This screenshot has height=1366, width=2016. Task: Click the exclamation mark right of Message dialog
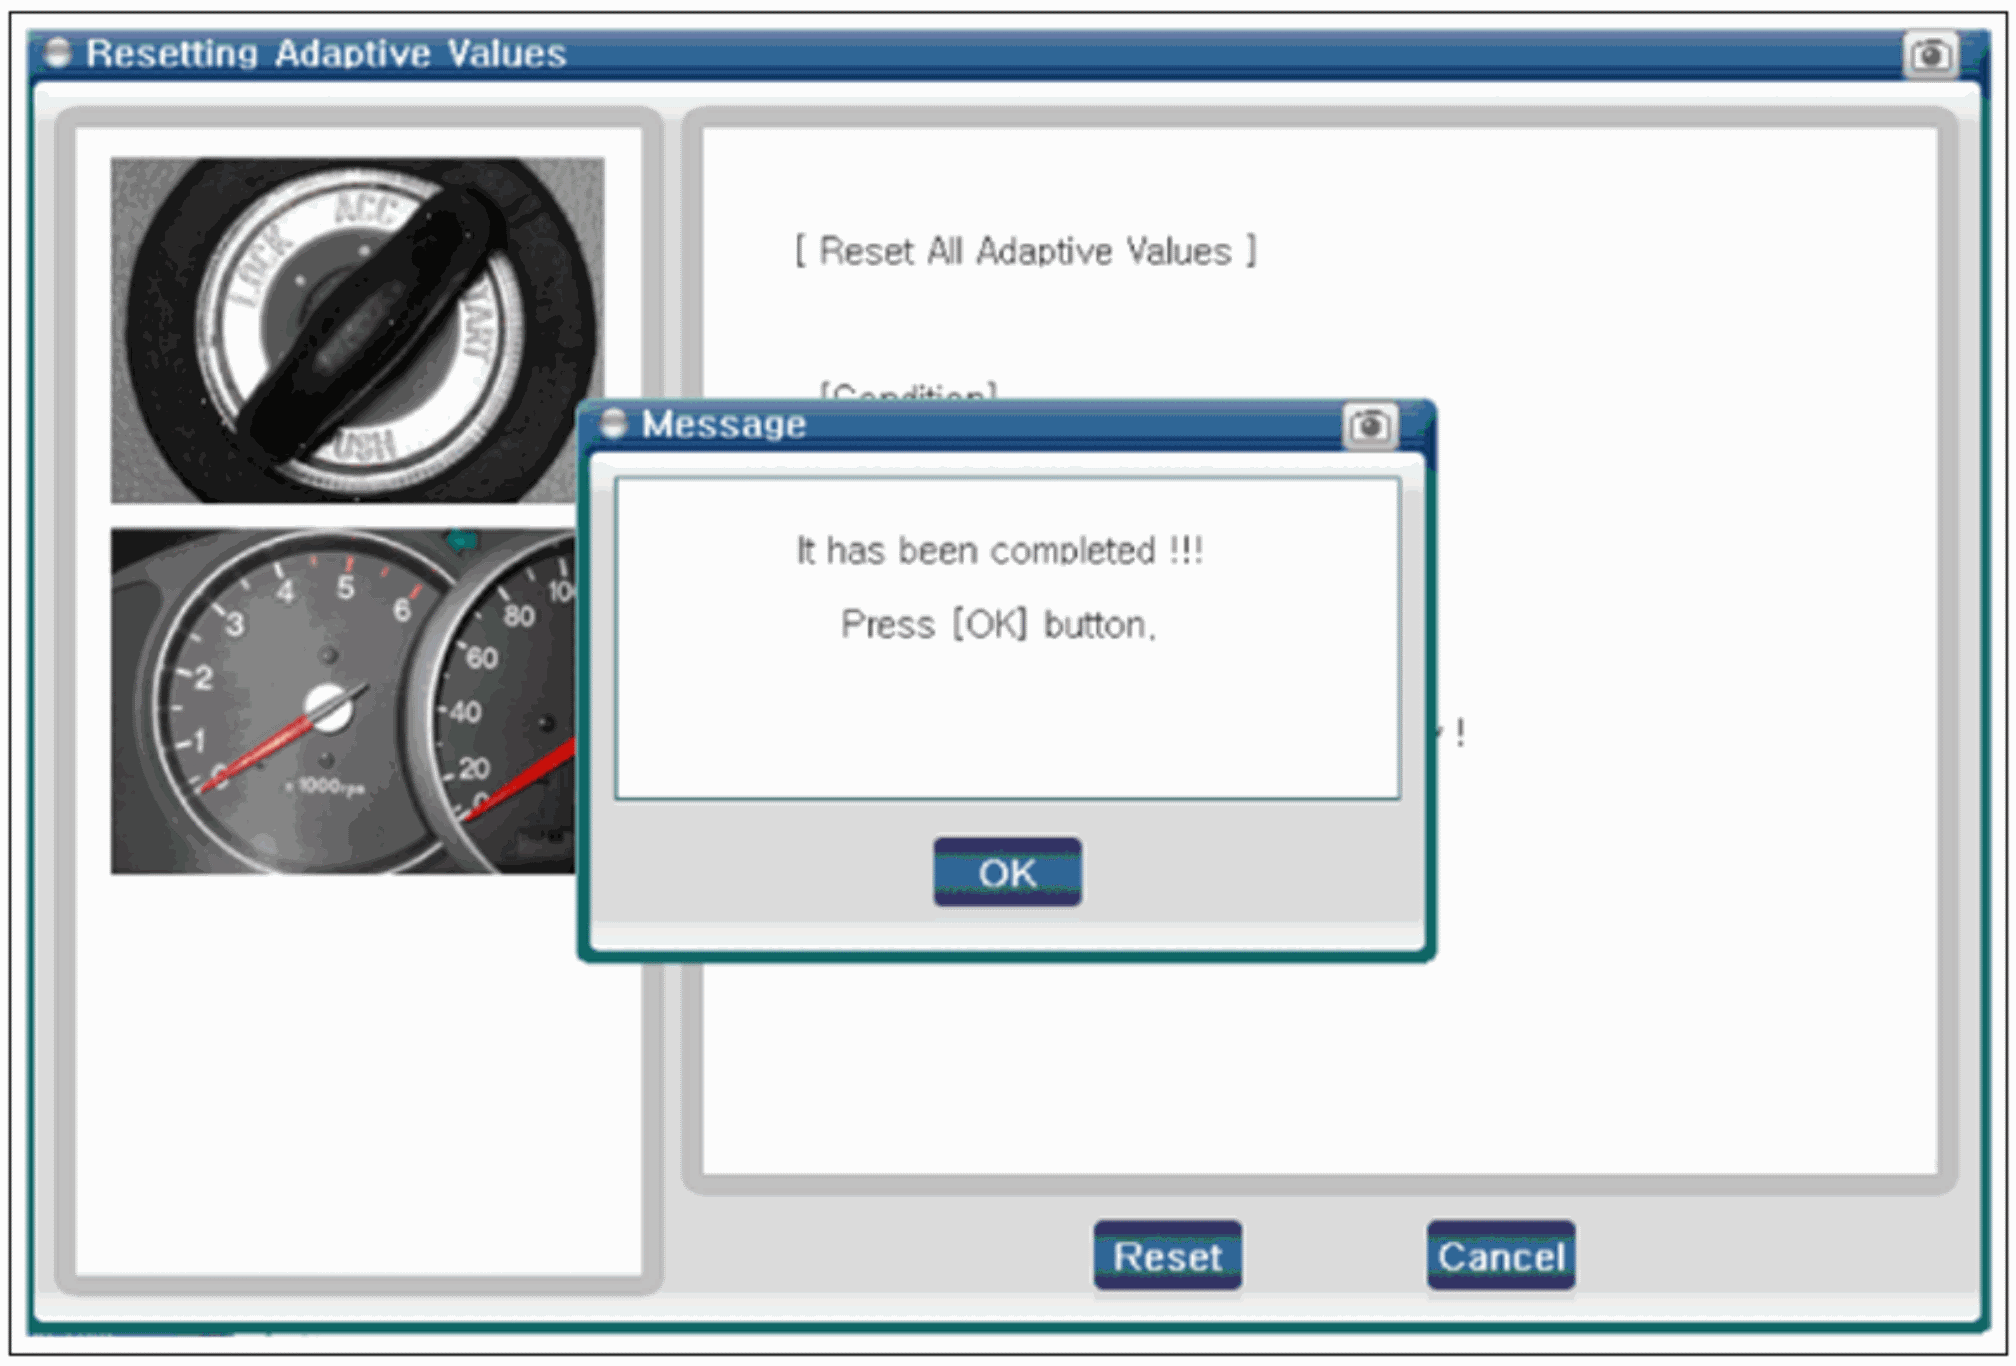click(x=1461, y=733)
